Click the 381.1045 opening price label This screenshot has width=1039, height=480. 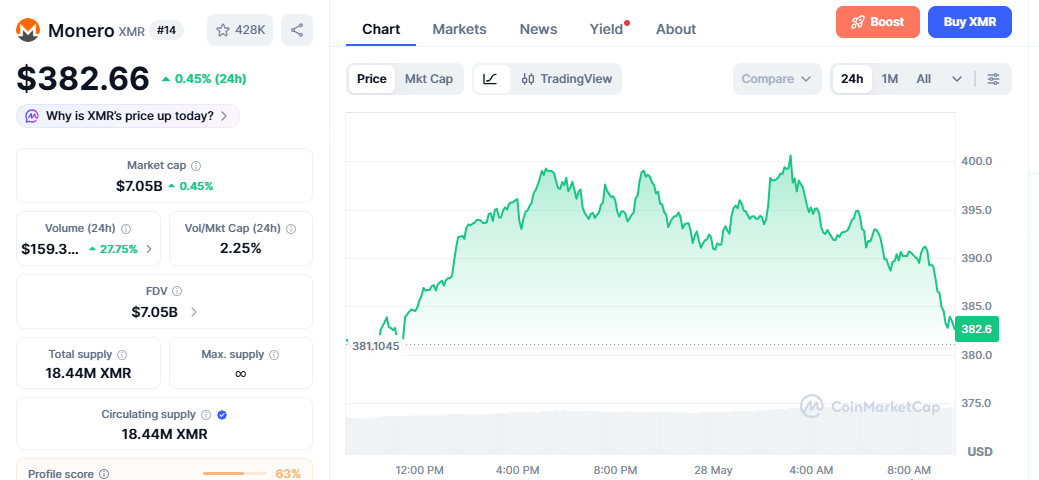(x=376, y=345)
